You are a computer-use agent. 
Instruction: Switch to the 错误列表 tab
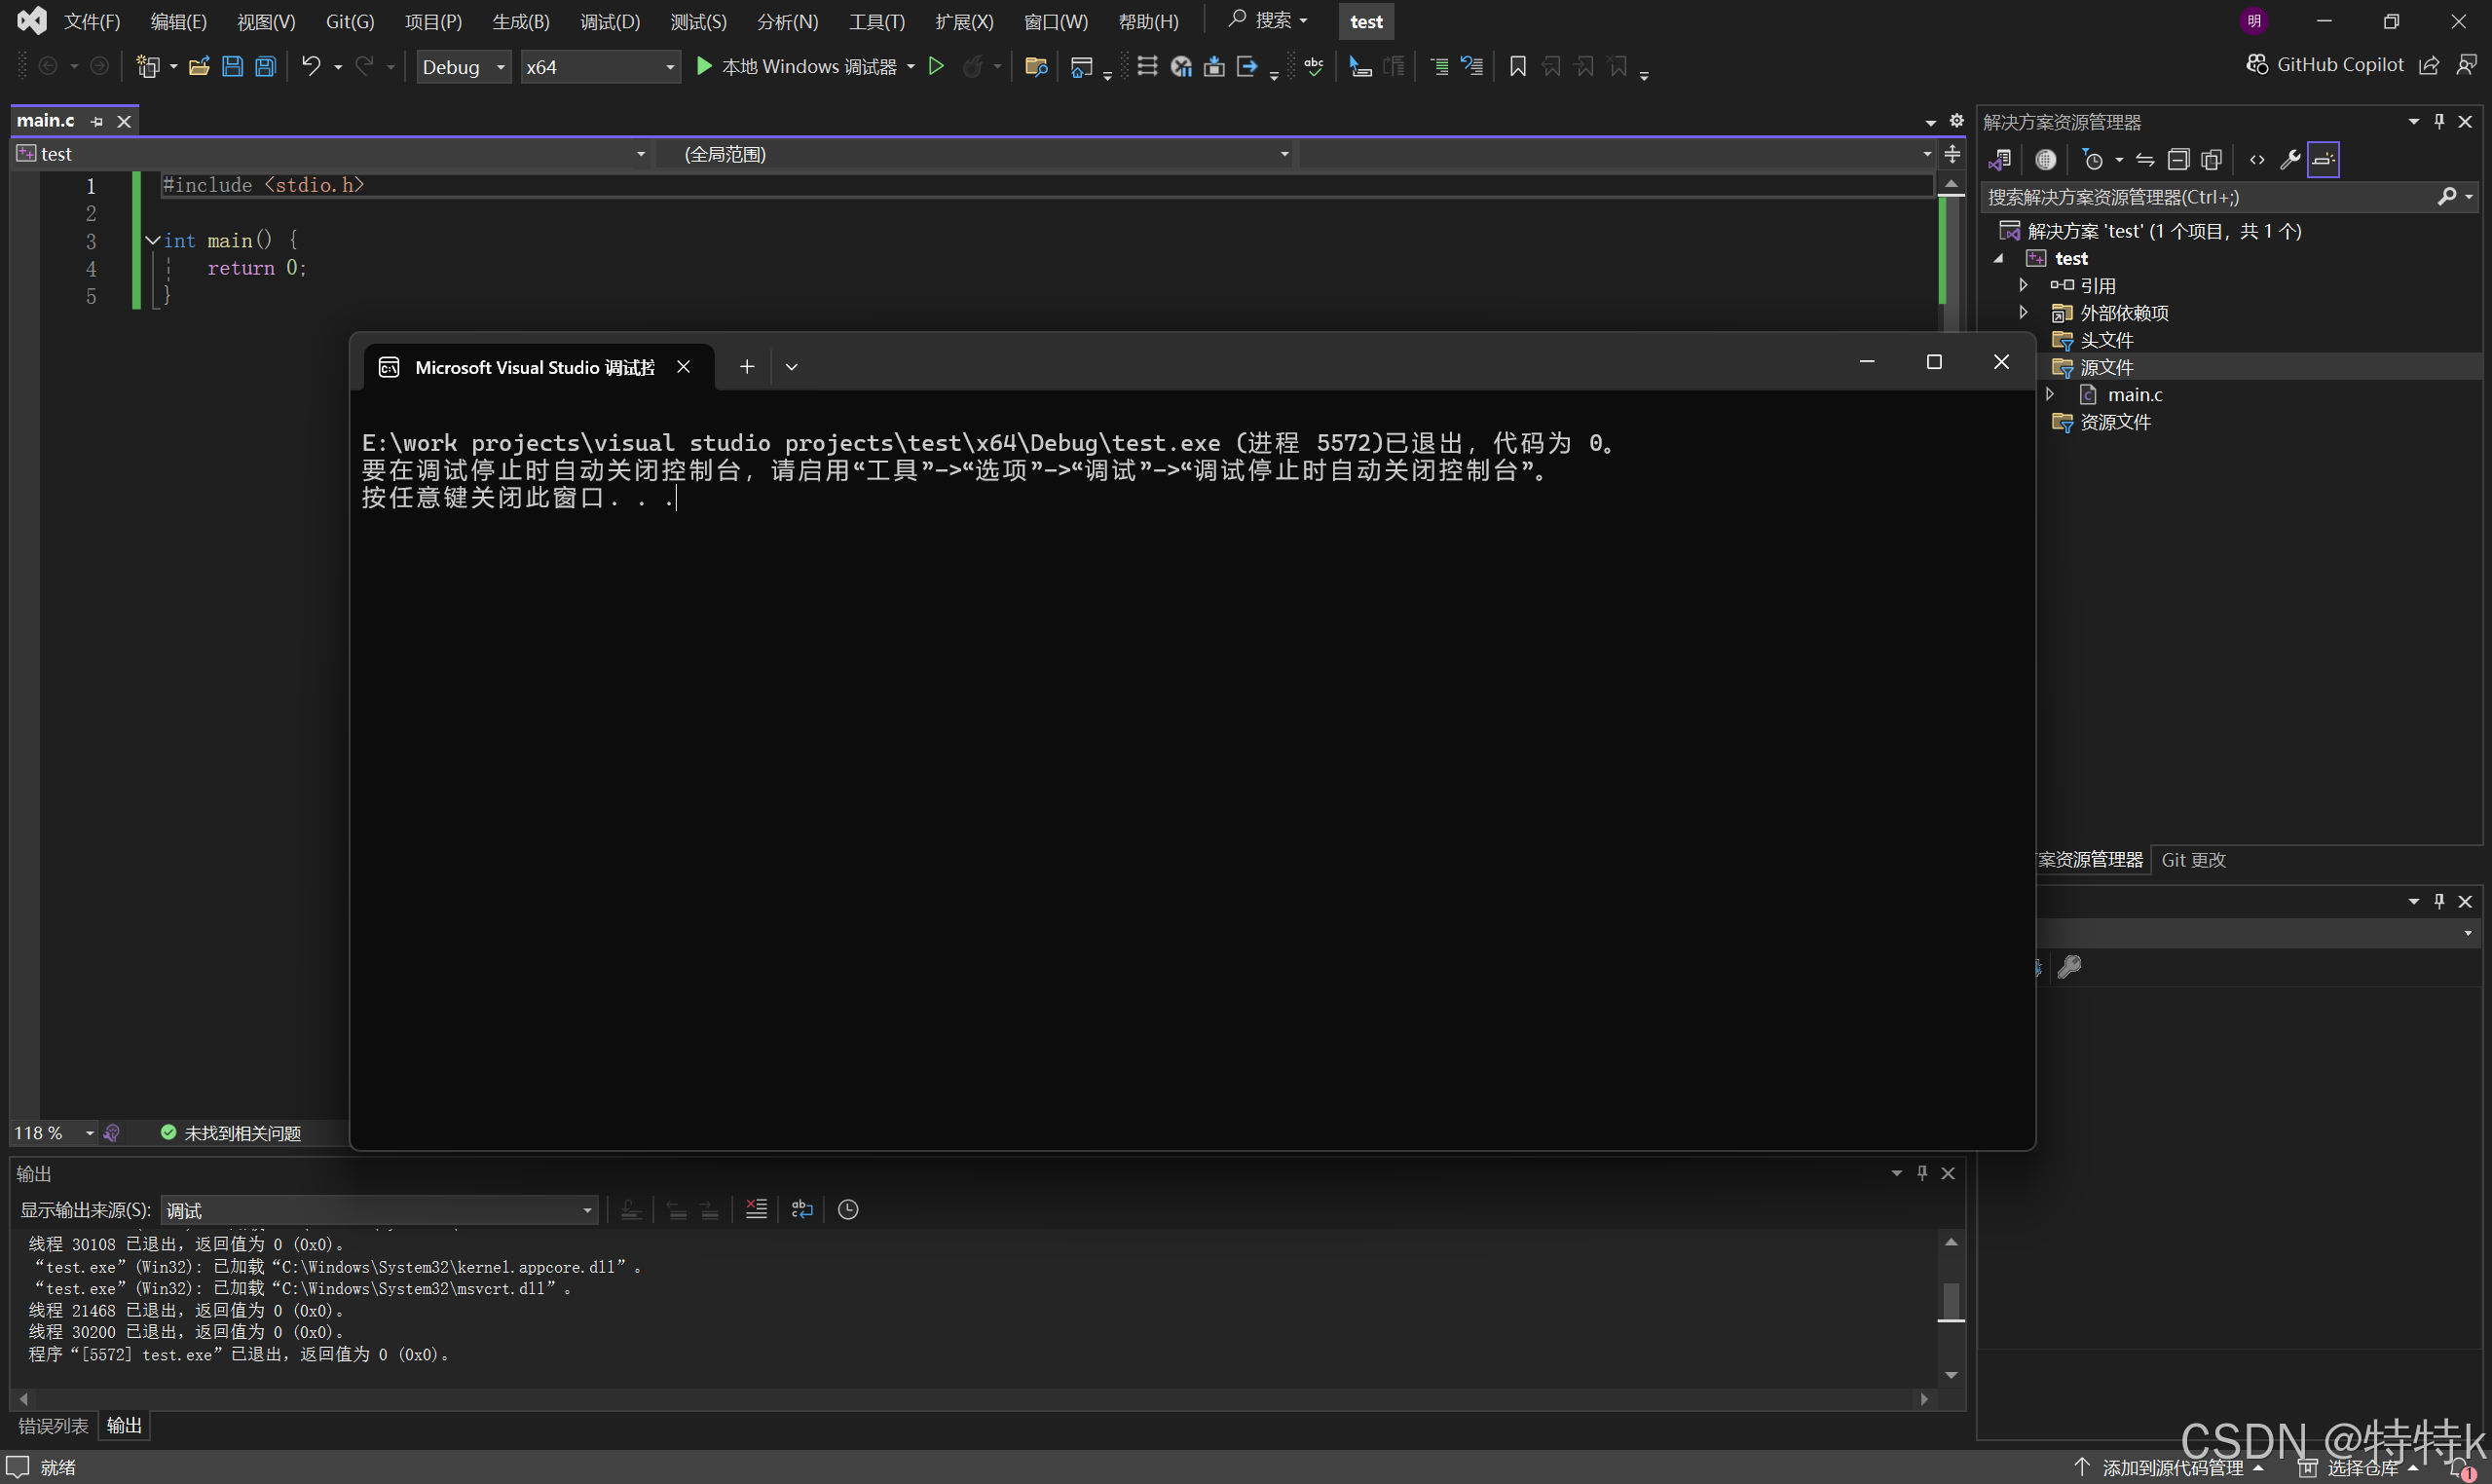[x=53, y=1426]
